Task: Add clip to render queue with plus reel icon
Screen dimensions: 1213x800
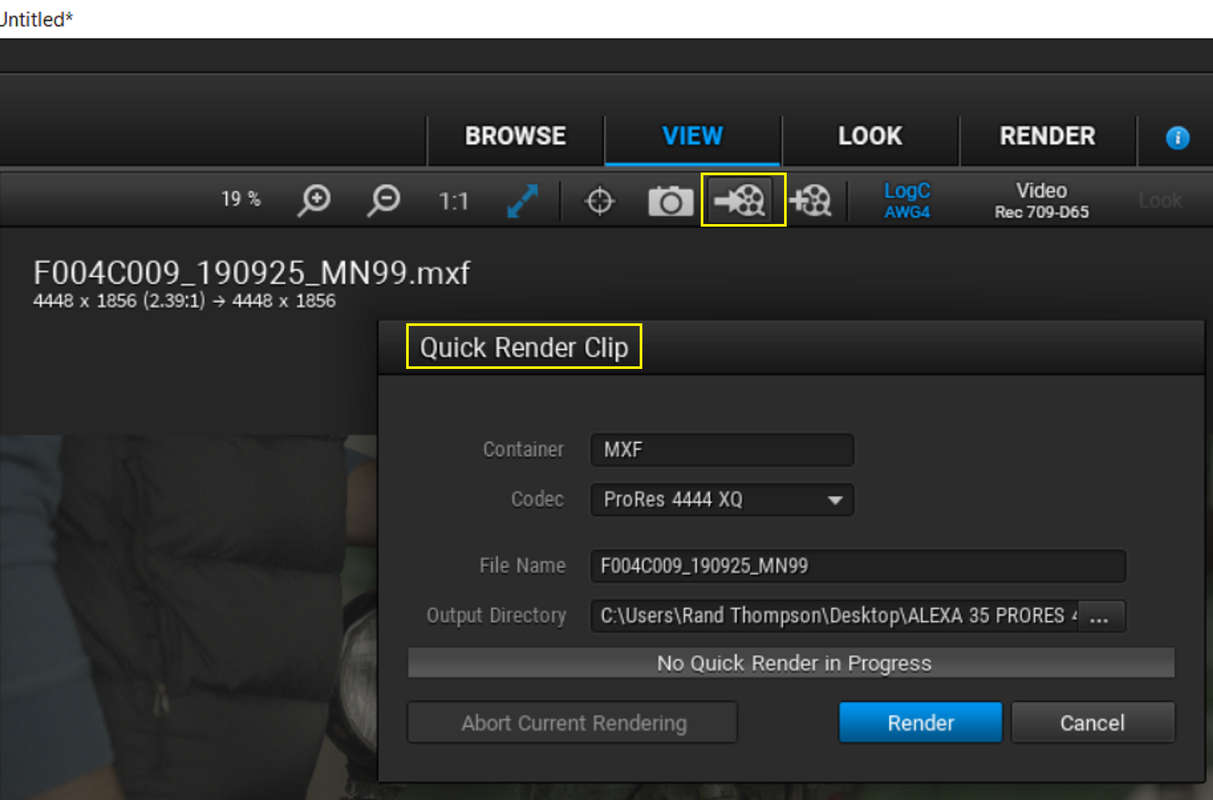Action: (810, 200)
